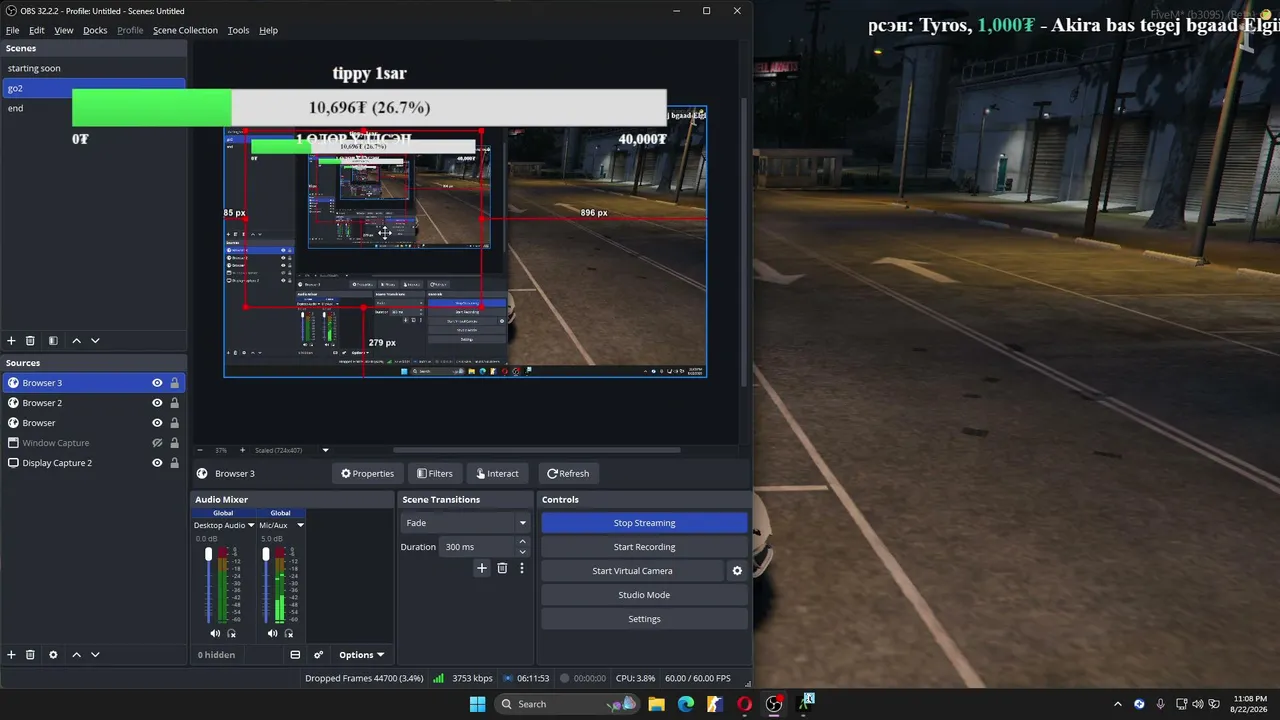Image resolution: width=1280 pixels, height=720 pixels.
Task: Start the Virtual Camera
Action: tap(632, 571)
